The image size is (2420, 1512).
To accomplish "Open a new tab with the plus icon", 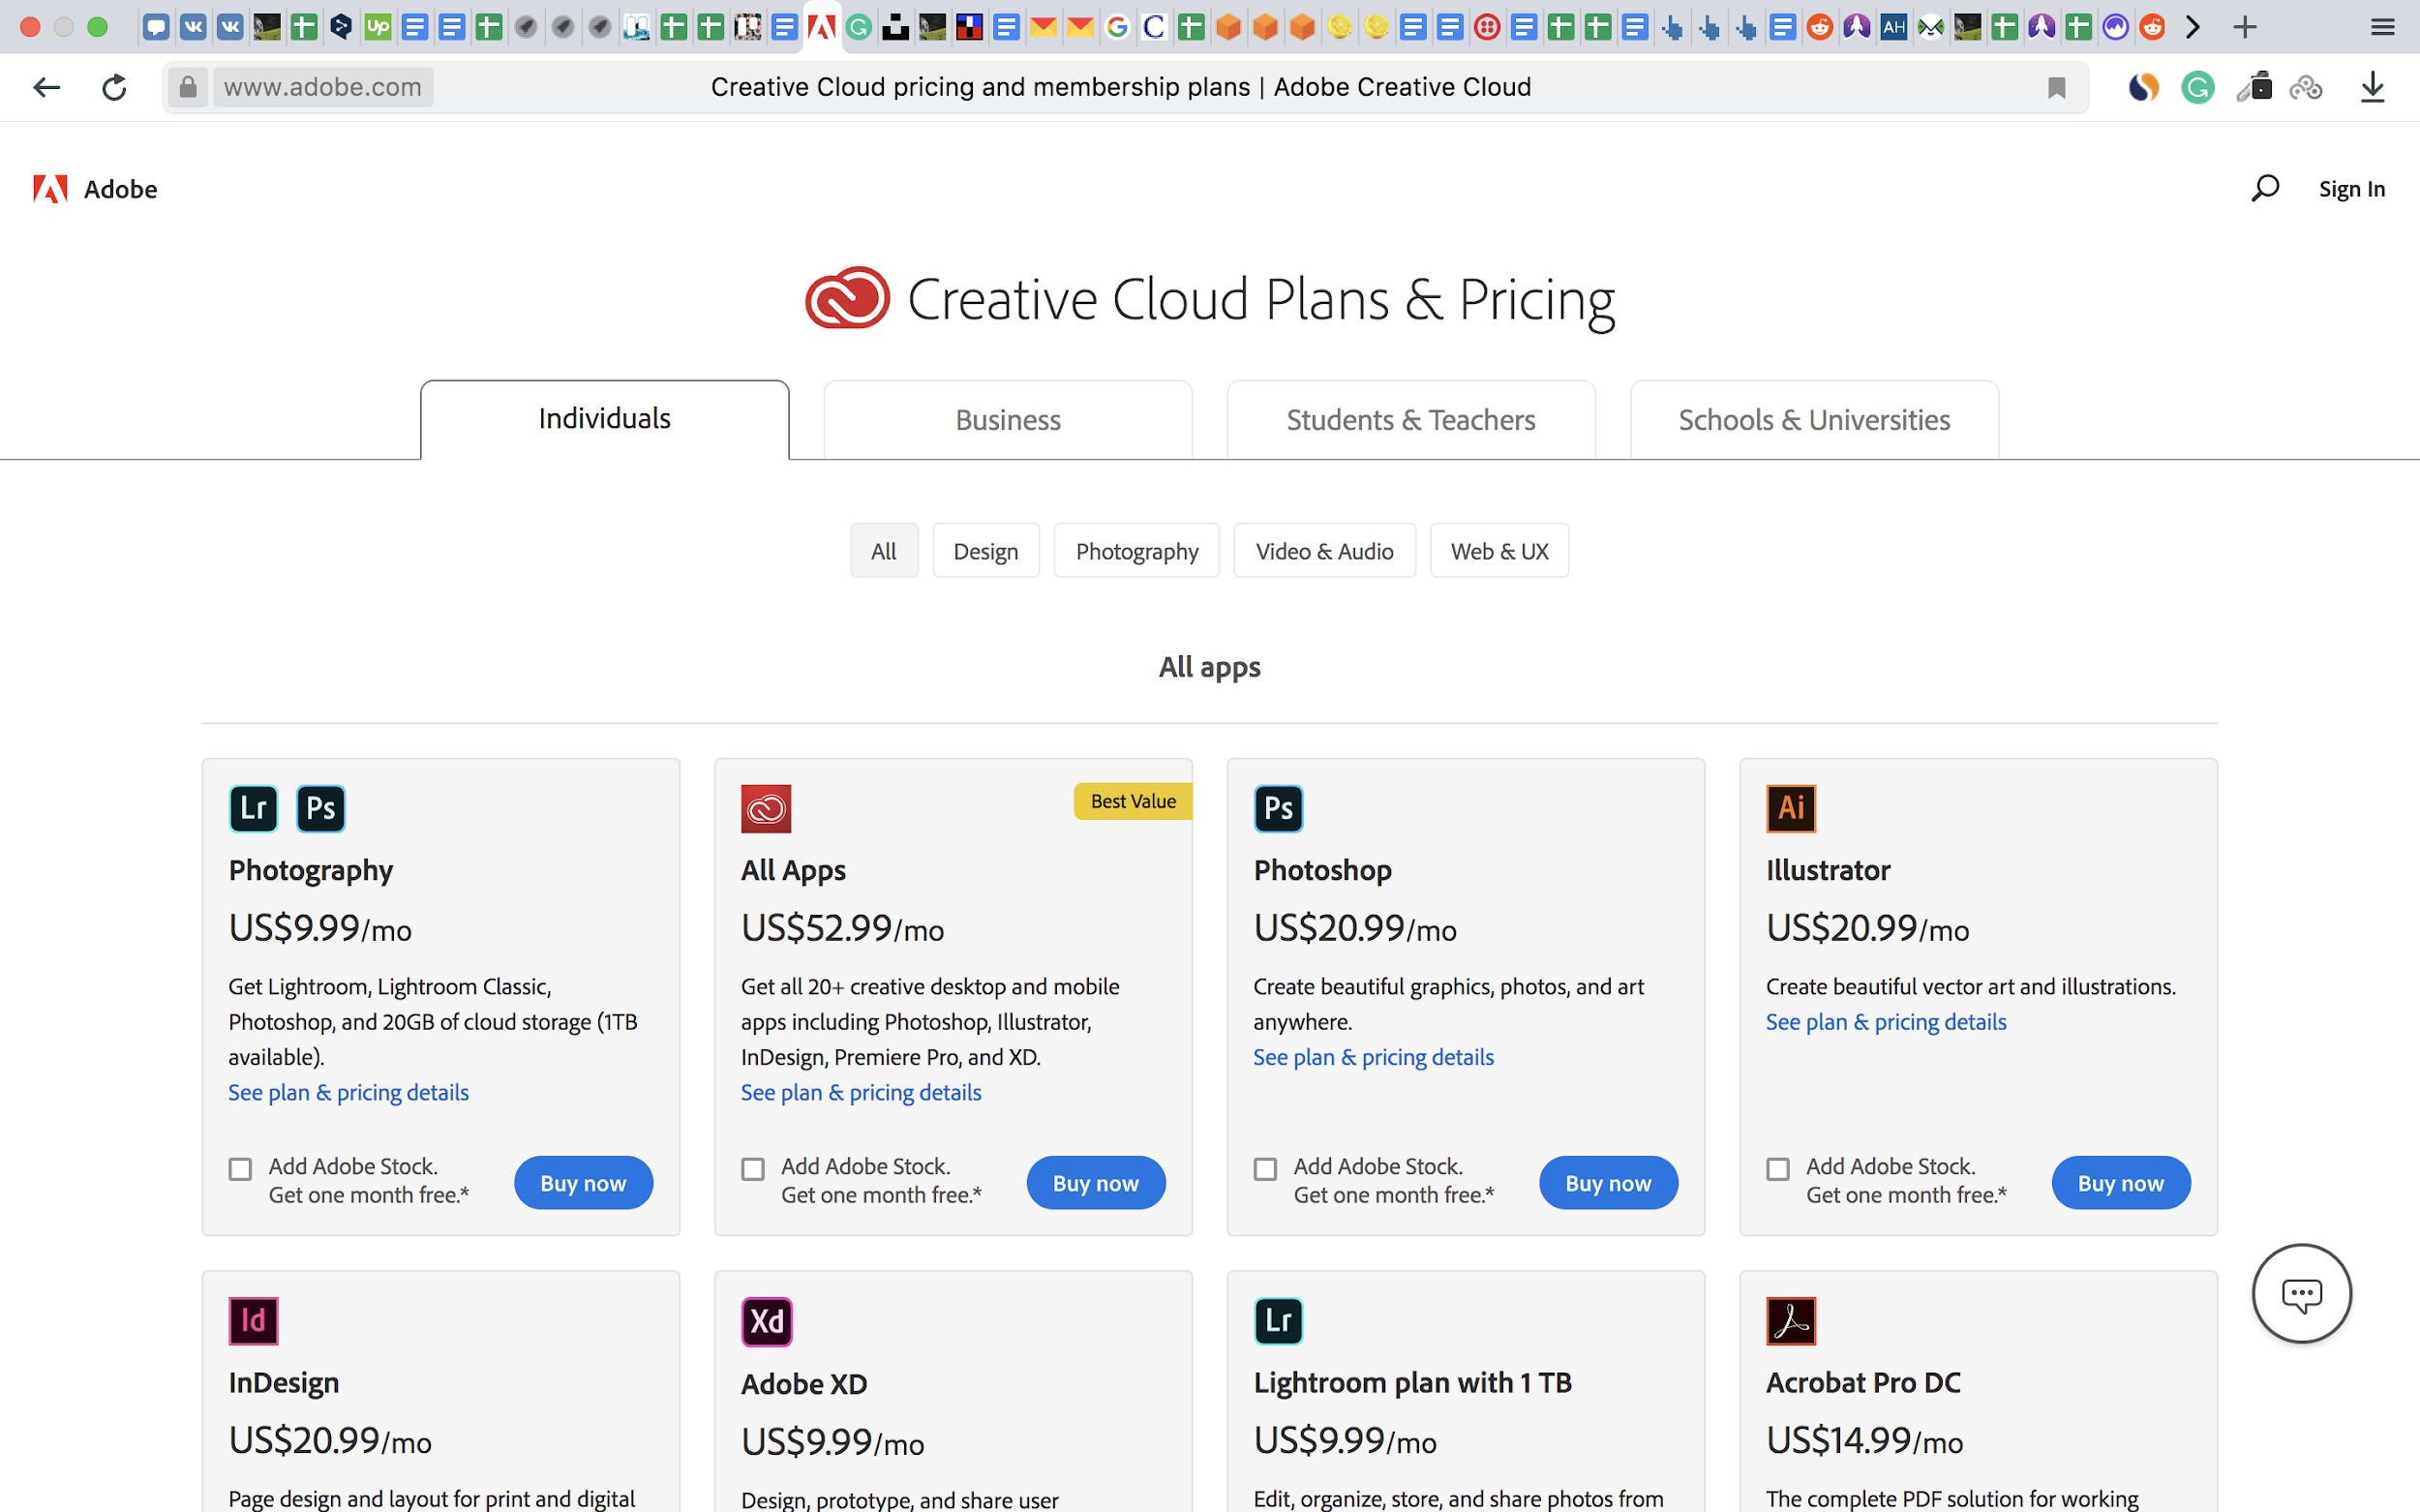I will click(x=2245, y=27).
